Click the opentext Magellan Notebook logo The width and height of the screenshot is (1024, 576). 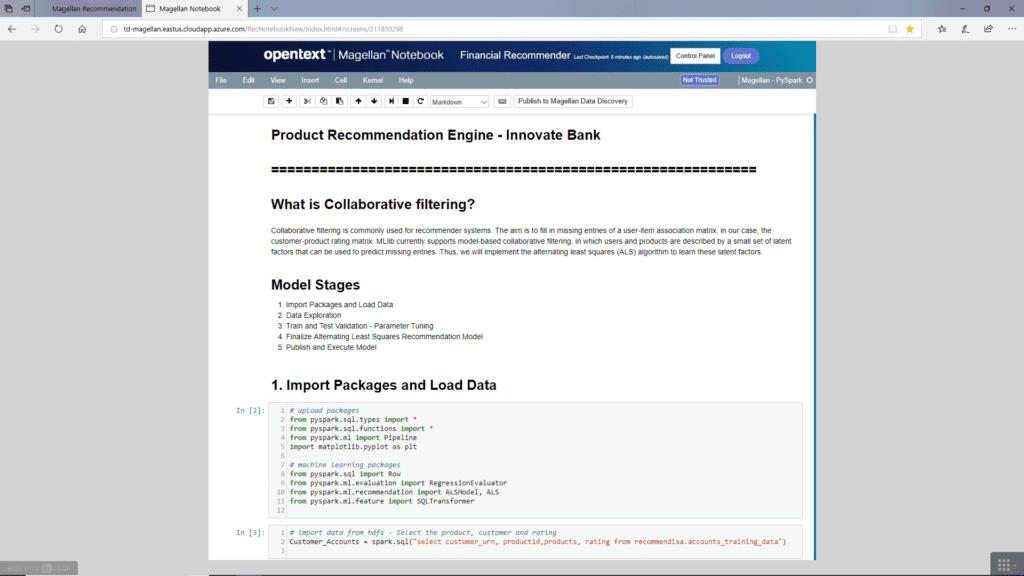(353, 55)
